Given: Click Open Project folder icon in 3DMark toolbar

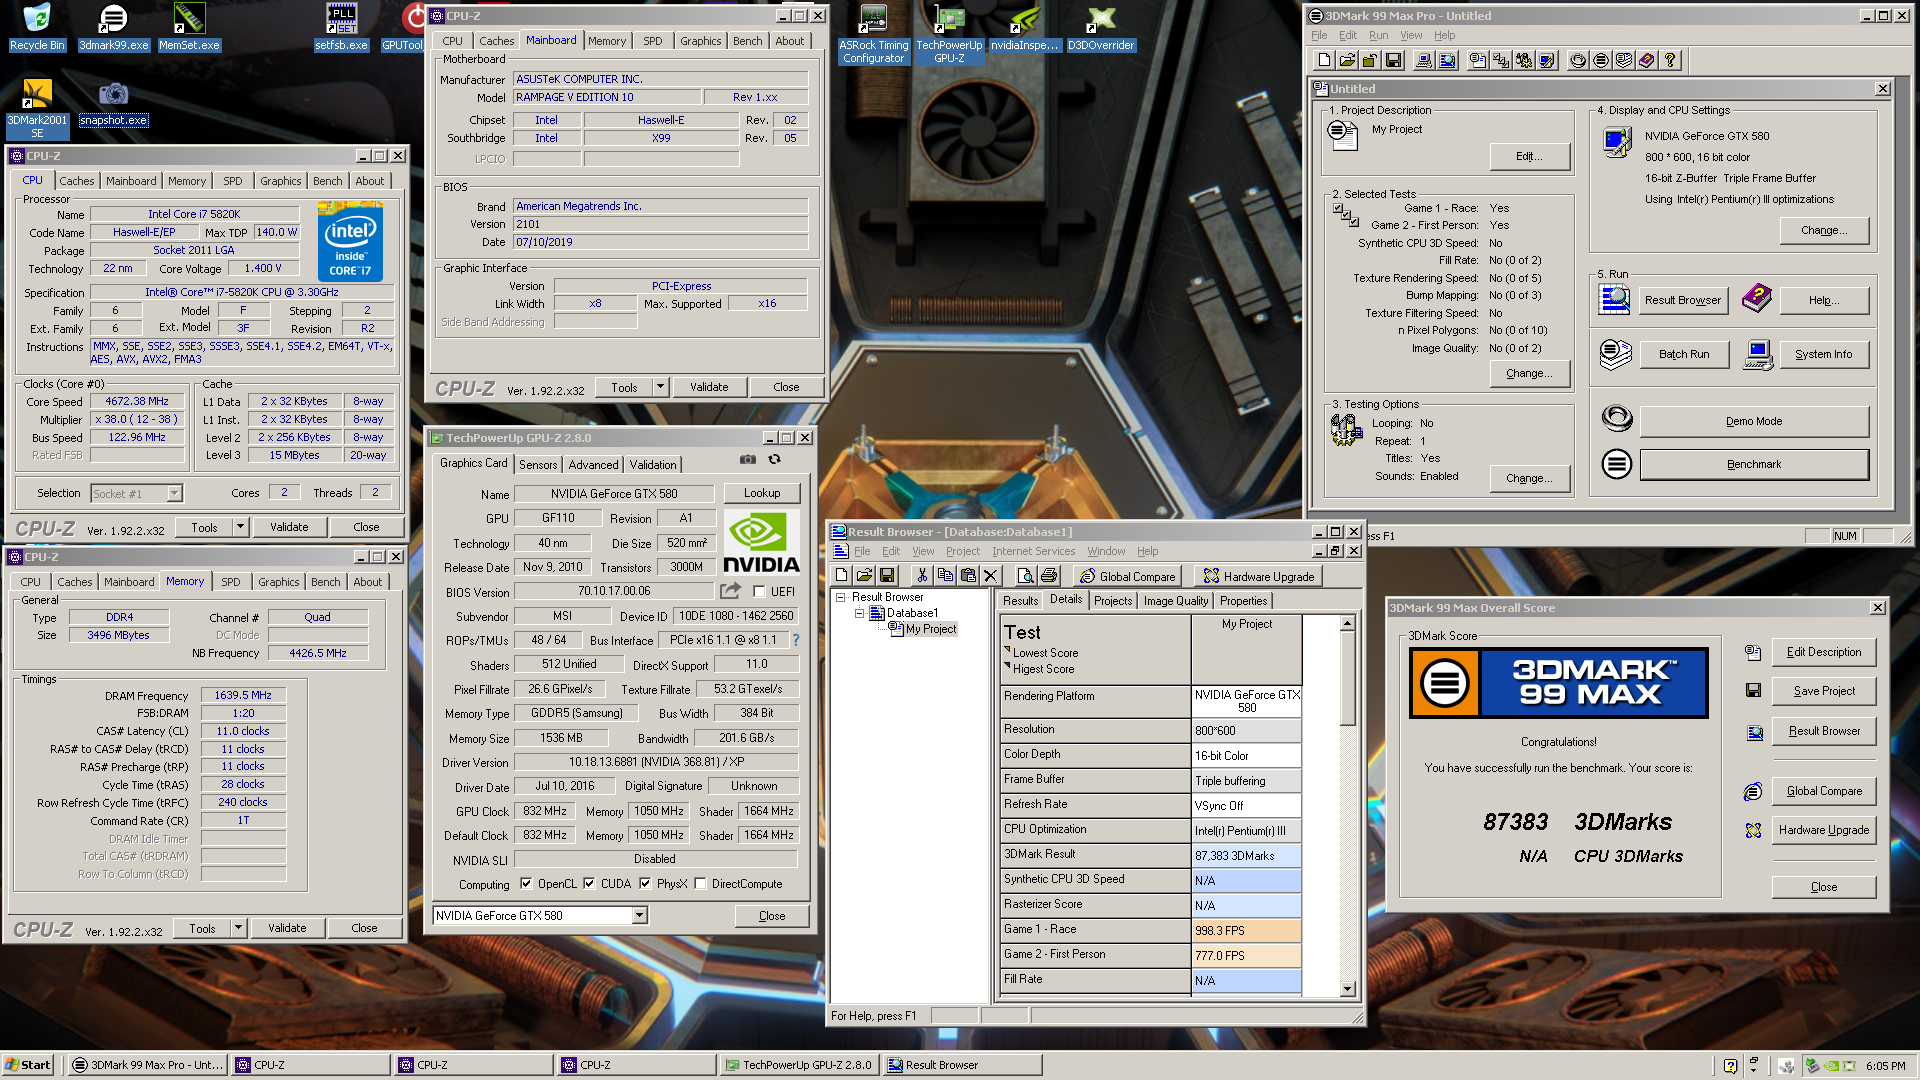Looking at the screenshot, I should 1347,61.
